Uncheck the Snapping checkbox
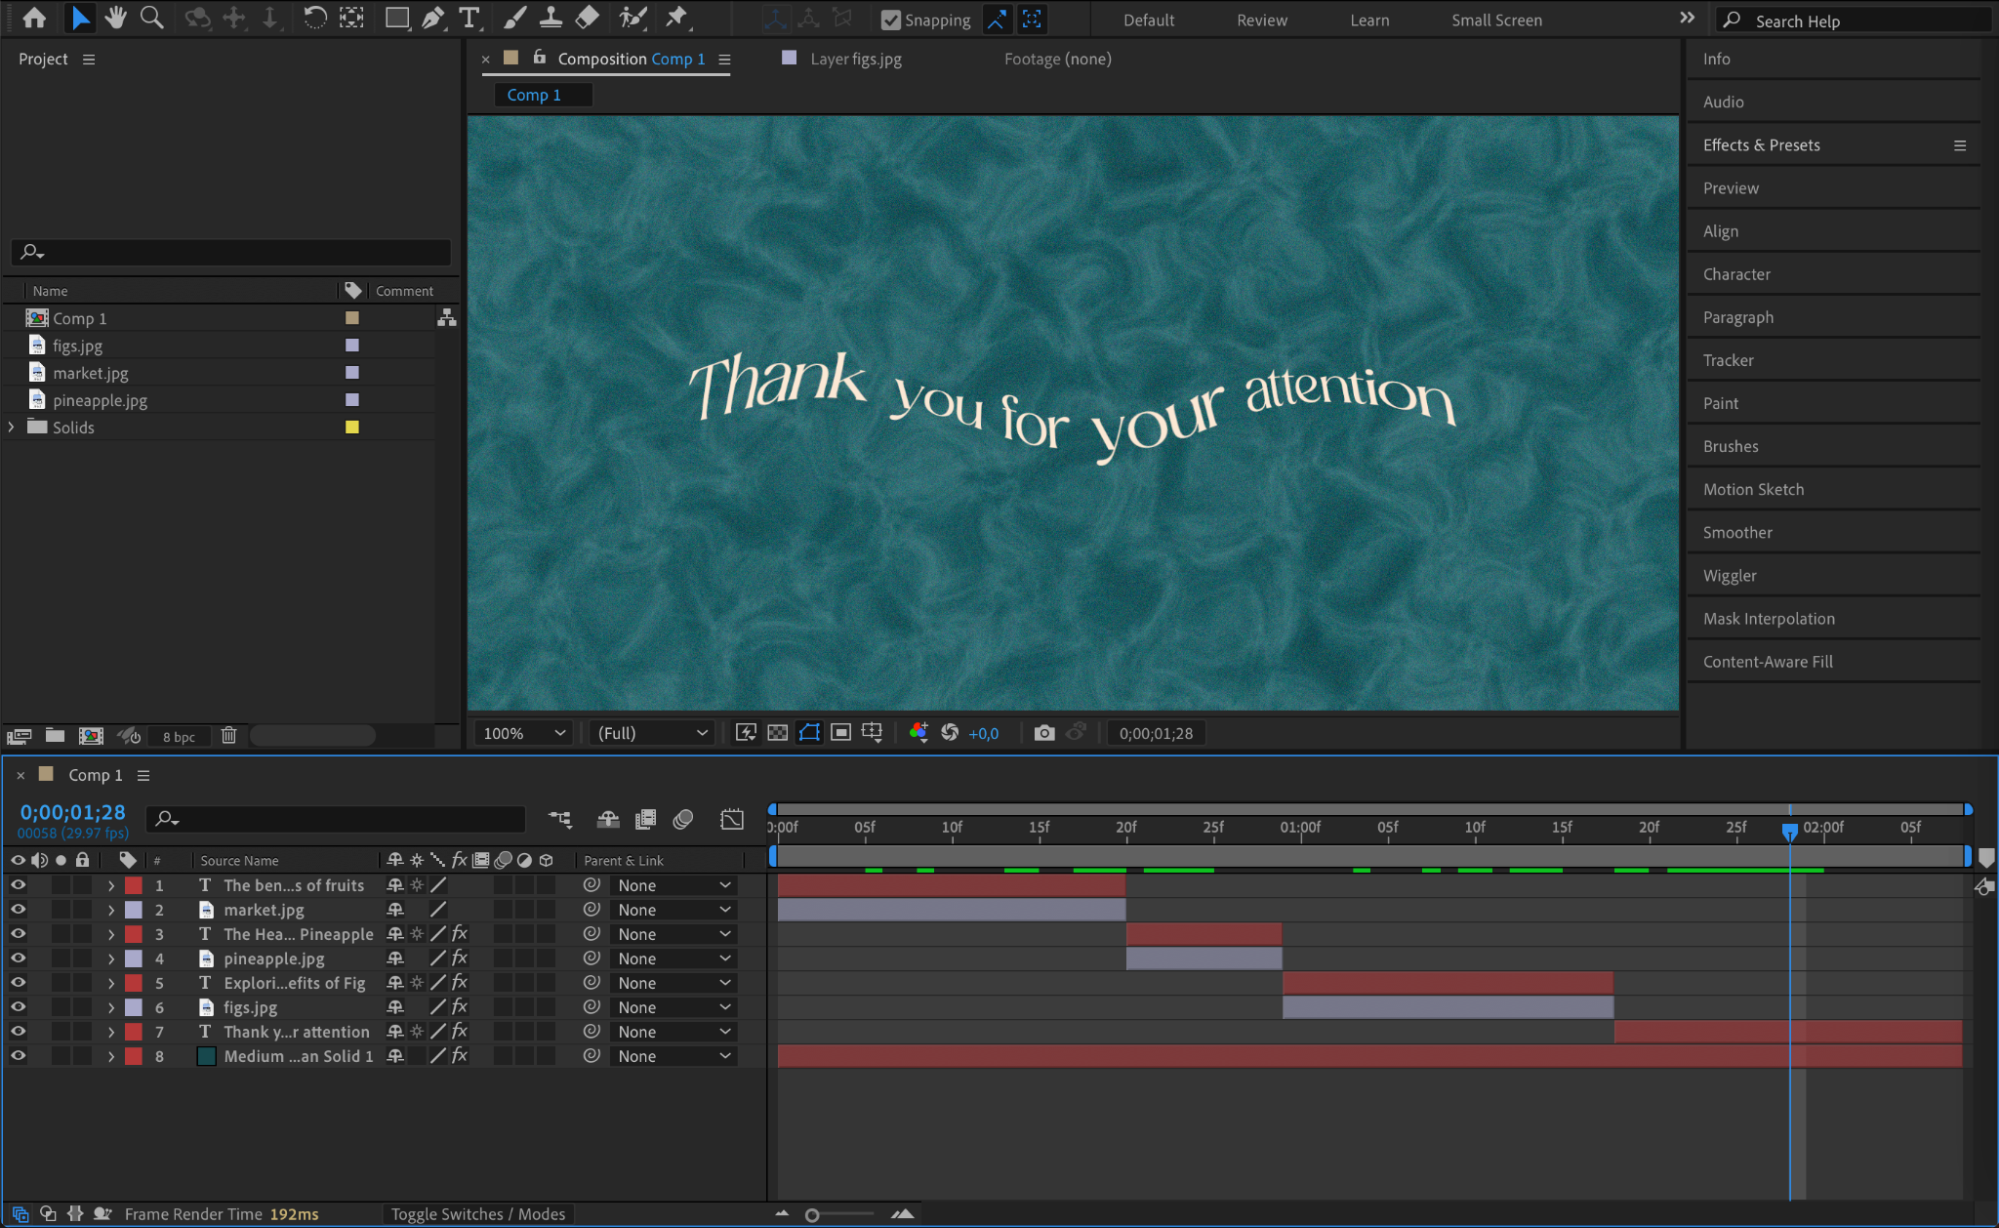 (x=890, y=20)
